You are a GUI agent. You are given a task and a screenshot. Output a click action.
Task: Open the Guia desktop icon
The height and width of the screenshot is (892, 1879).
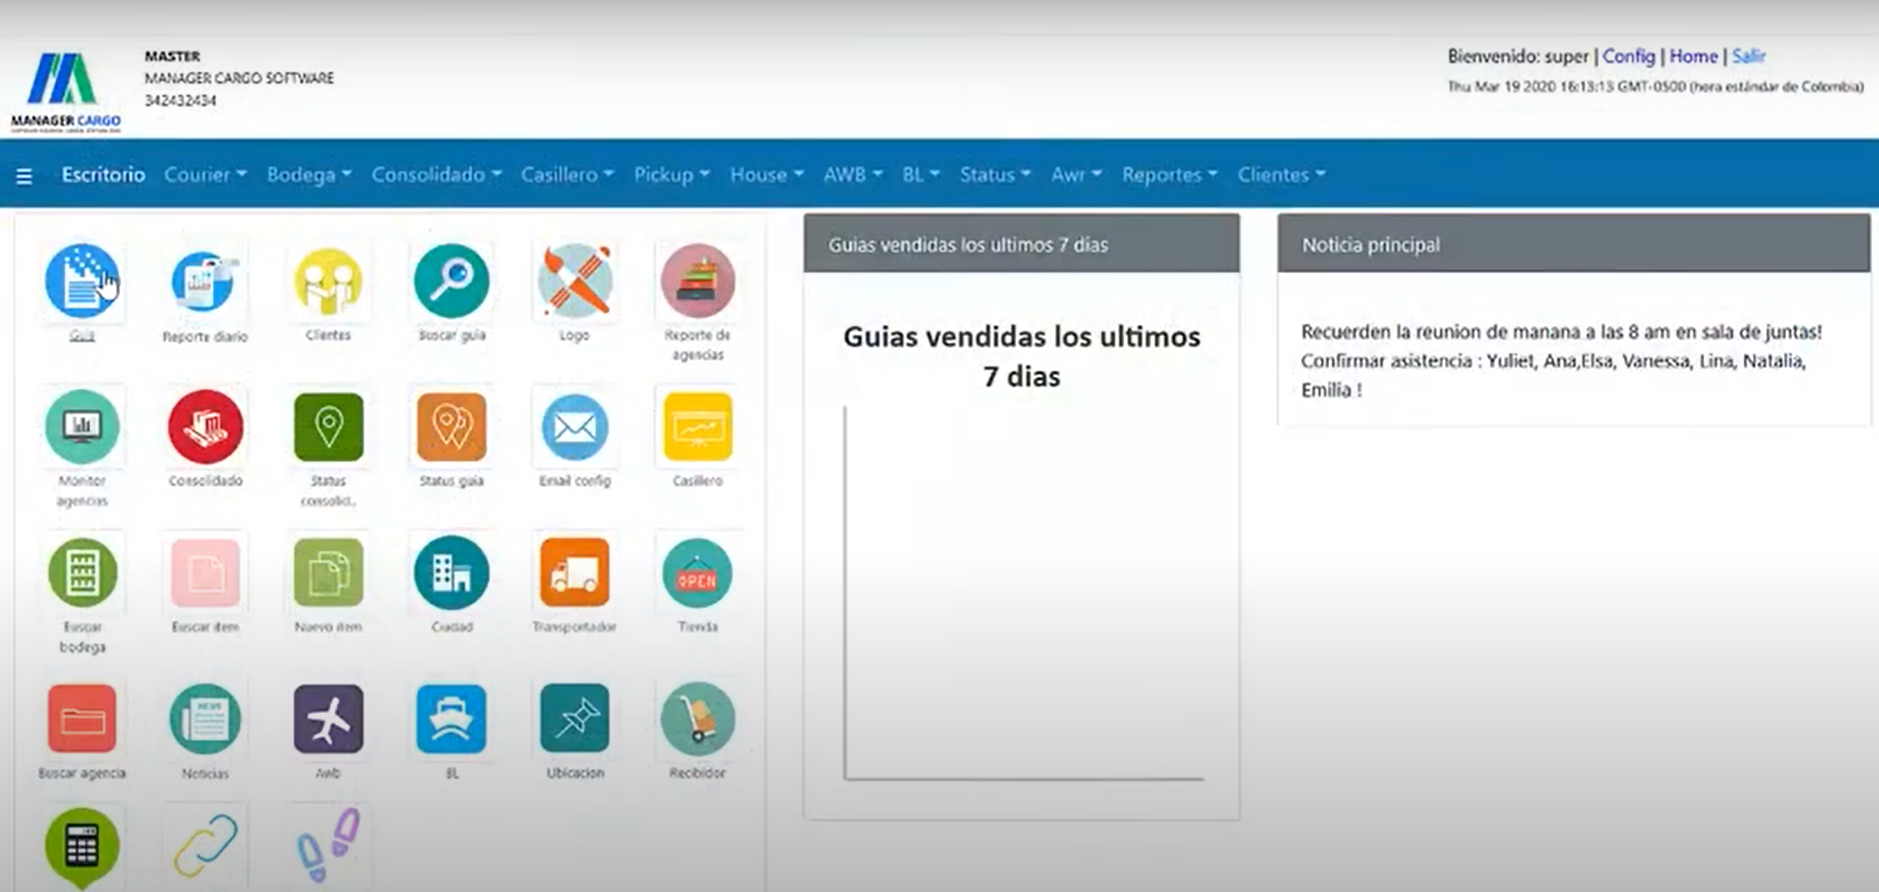[x=82, y=281]
